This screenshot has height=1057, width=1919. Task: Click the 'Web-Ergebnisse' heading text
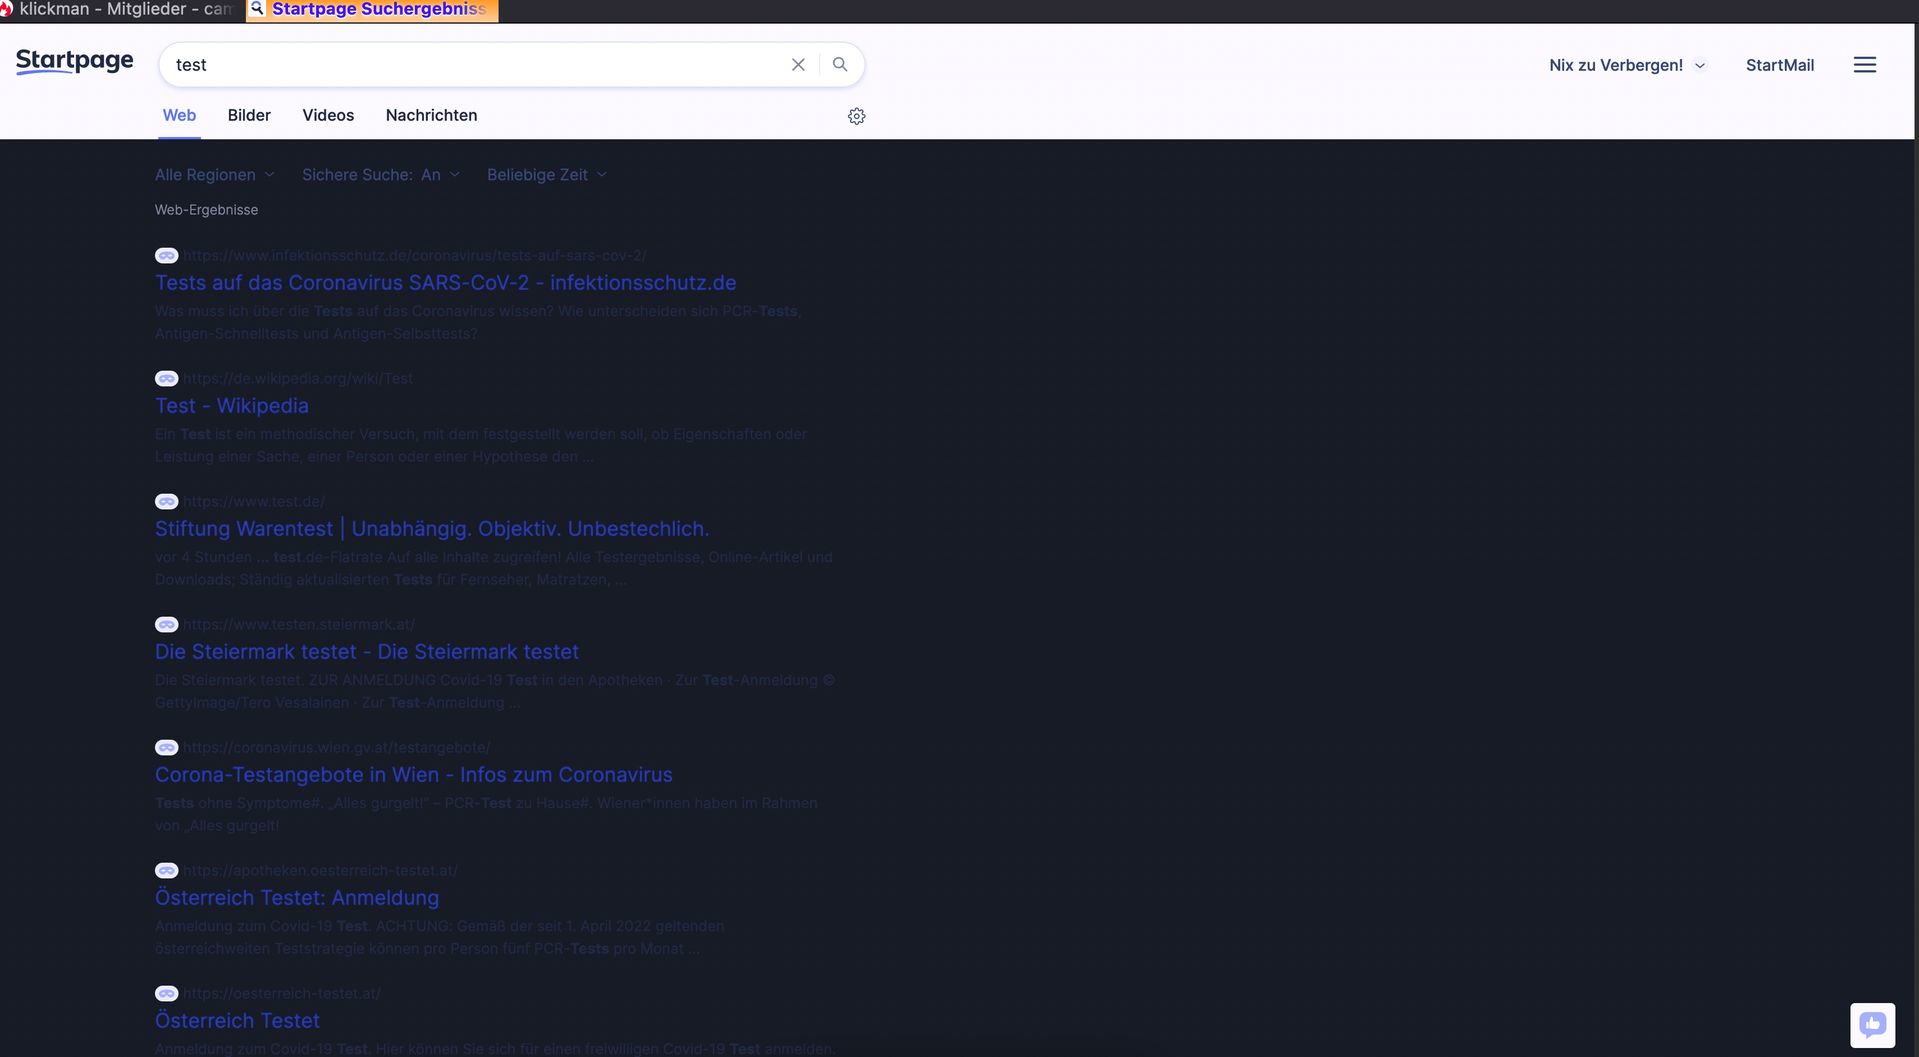(206, 210)
